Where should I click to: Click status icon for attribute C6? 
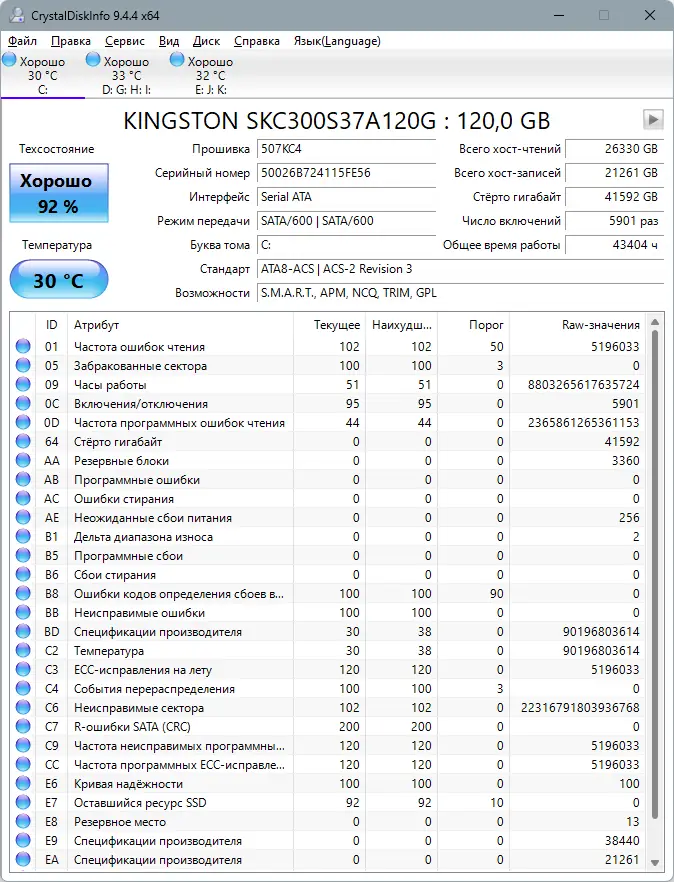(23, 708)
